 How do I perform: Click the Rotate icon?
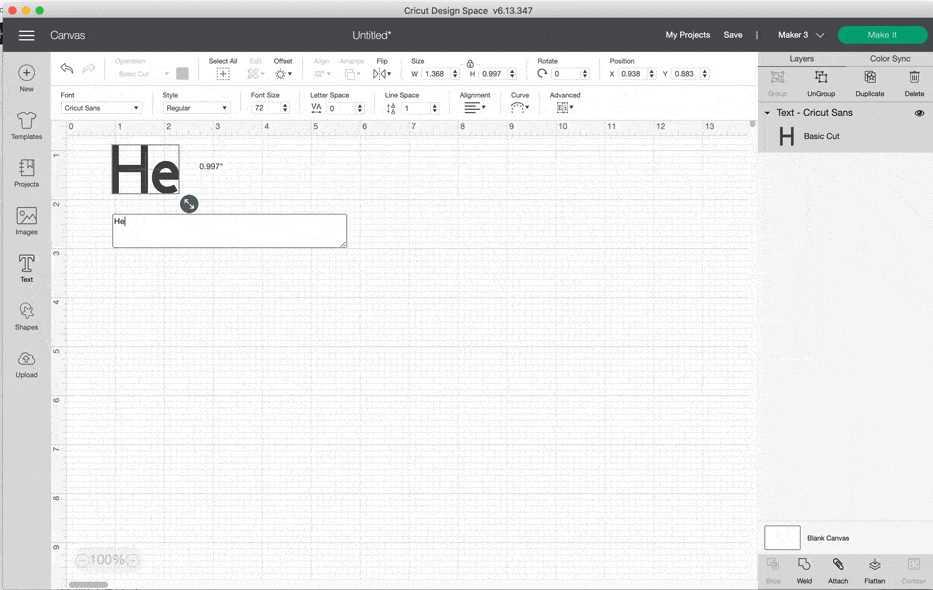coord(542,73)
